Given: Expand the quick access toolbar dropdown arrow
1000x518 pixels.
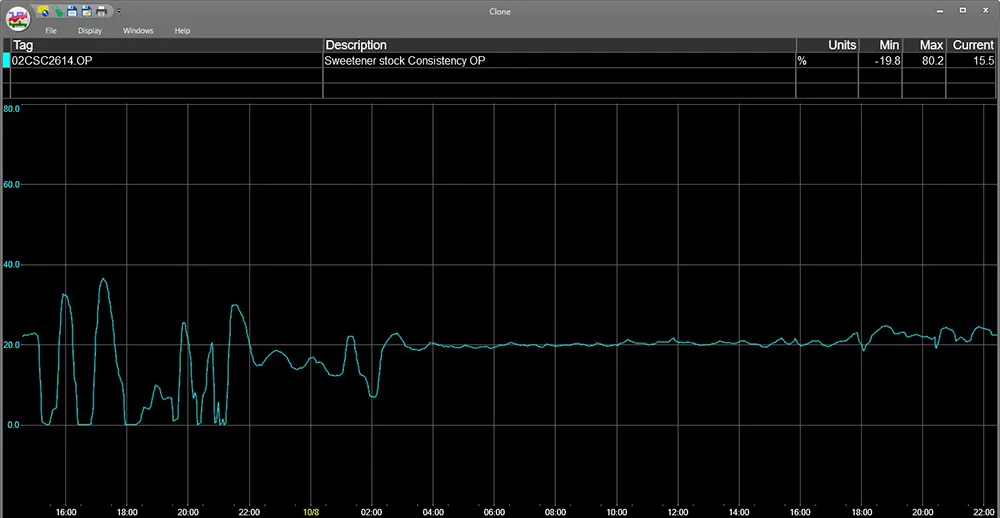Looking at the screenshot, I should [119, 11].
